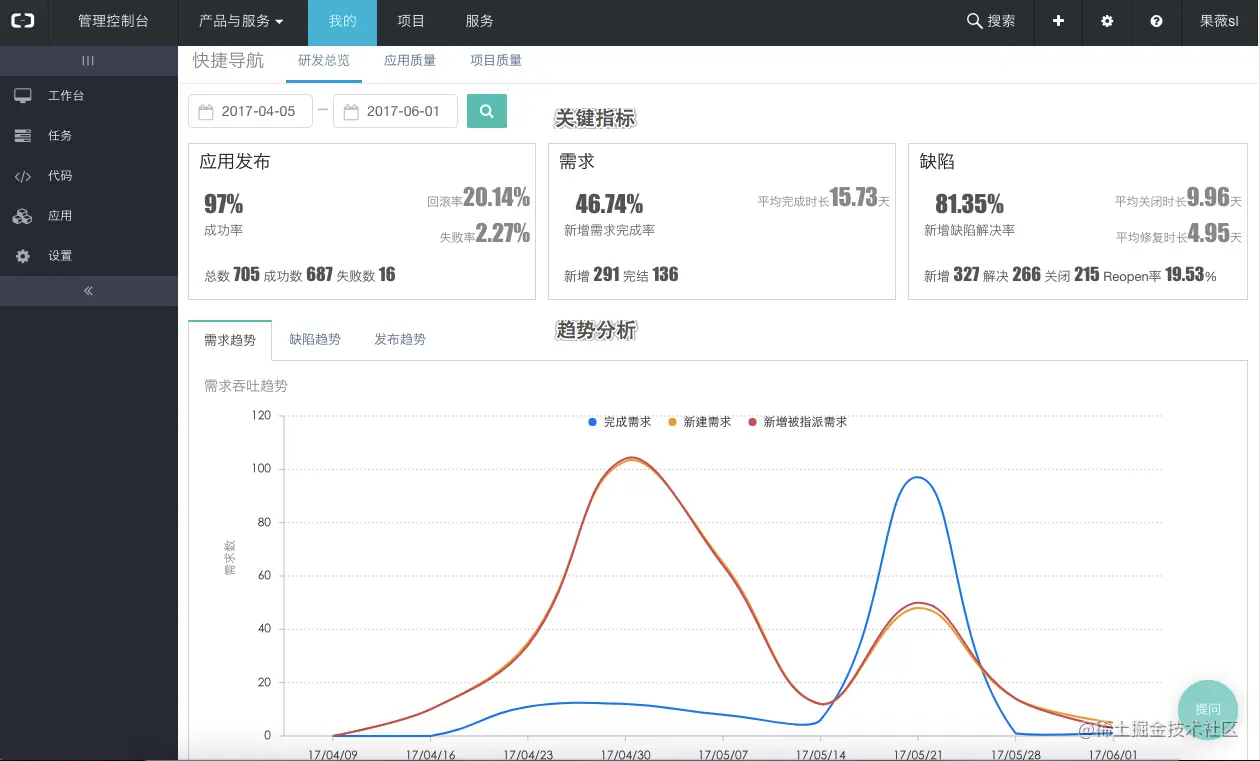This screenshot has width=1260, height=761.
Task: Toggle the 新增被指派需求 legend series
Action: coord(798,422)
